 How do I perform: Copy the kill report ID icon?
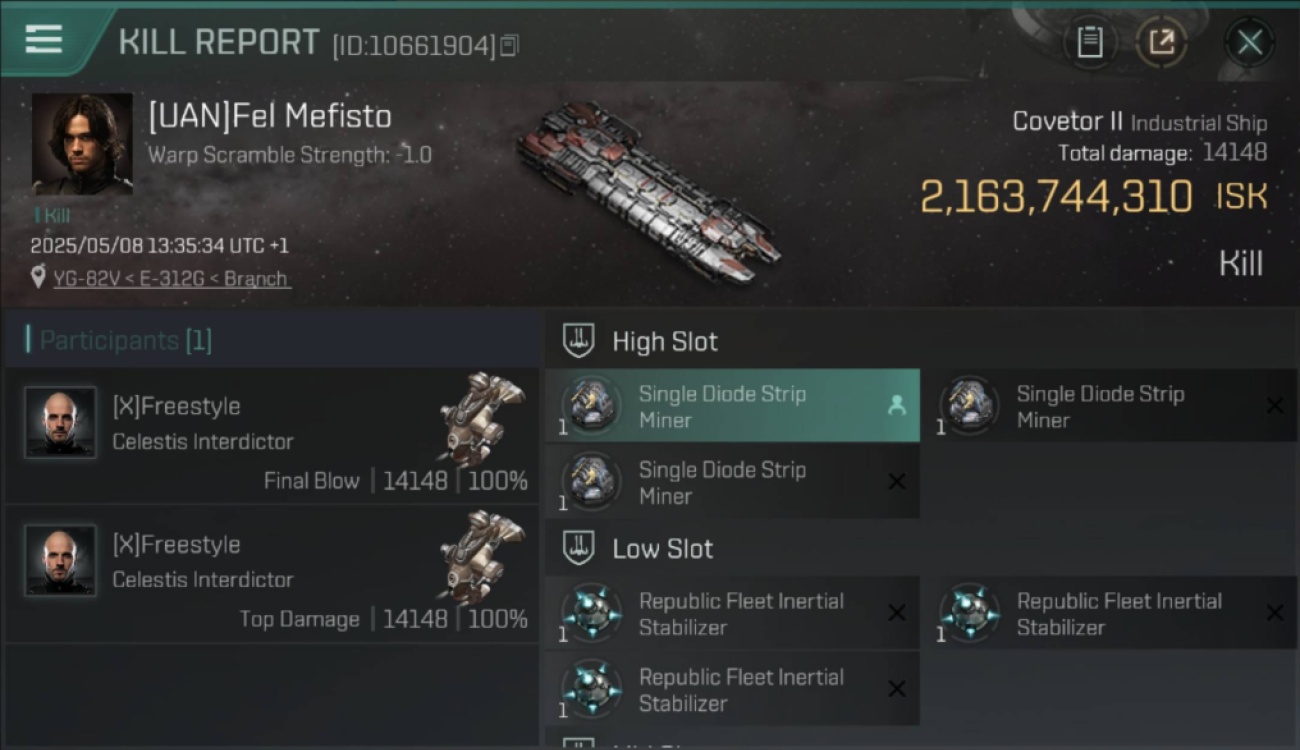[510, 45]
